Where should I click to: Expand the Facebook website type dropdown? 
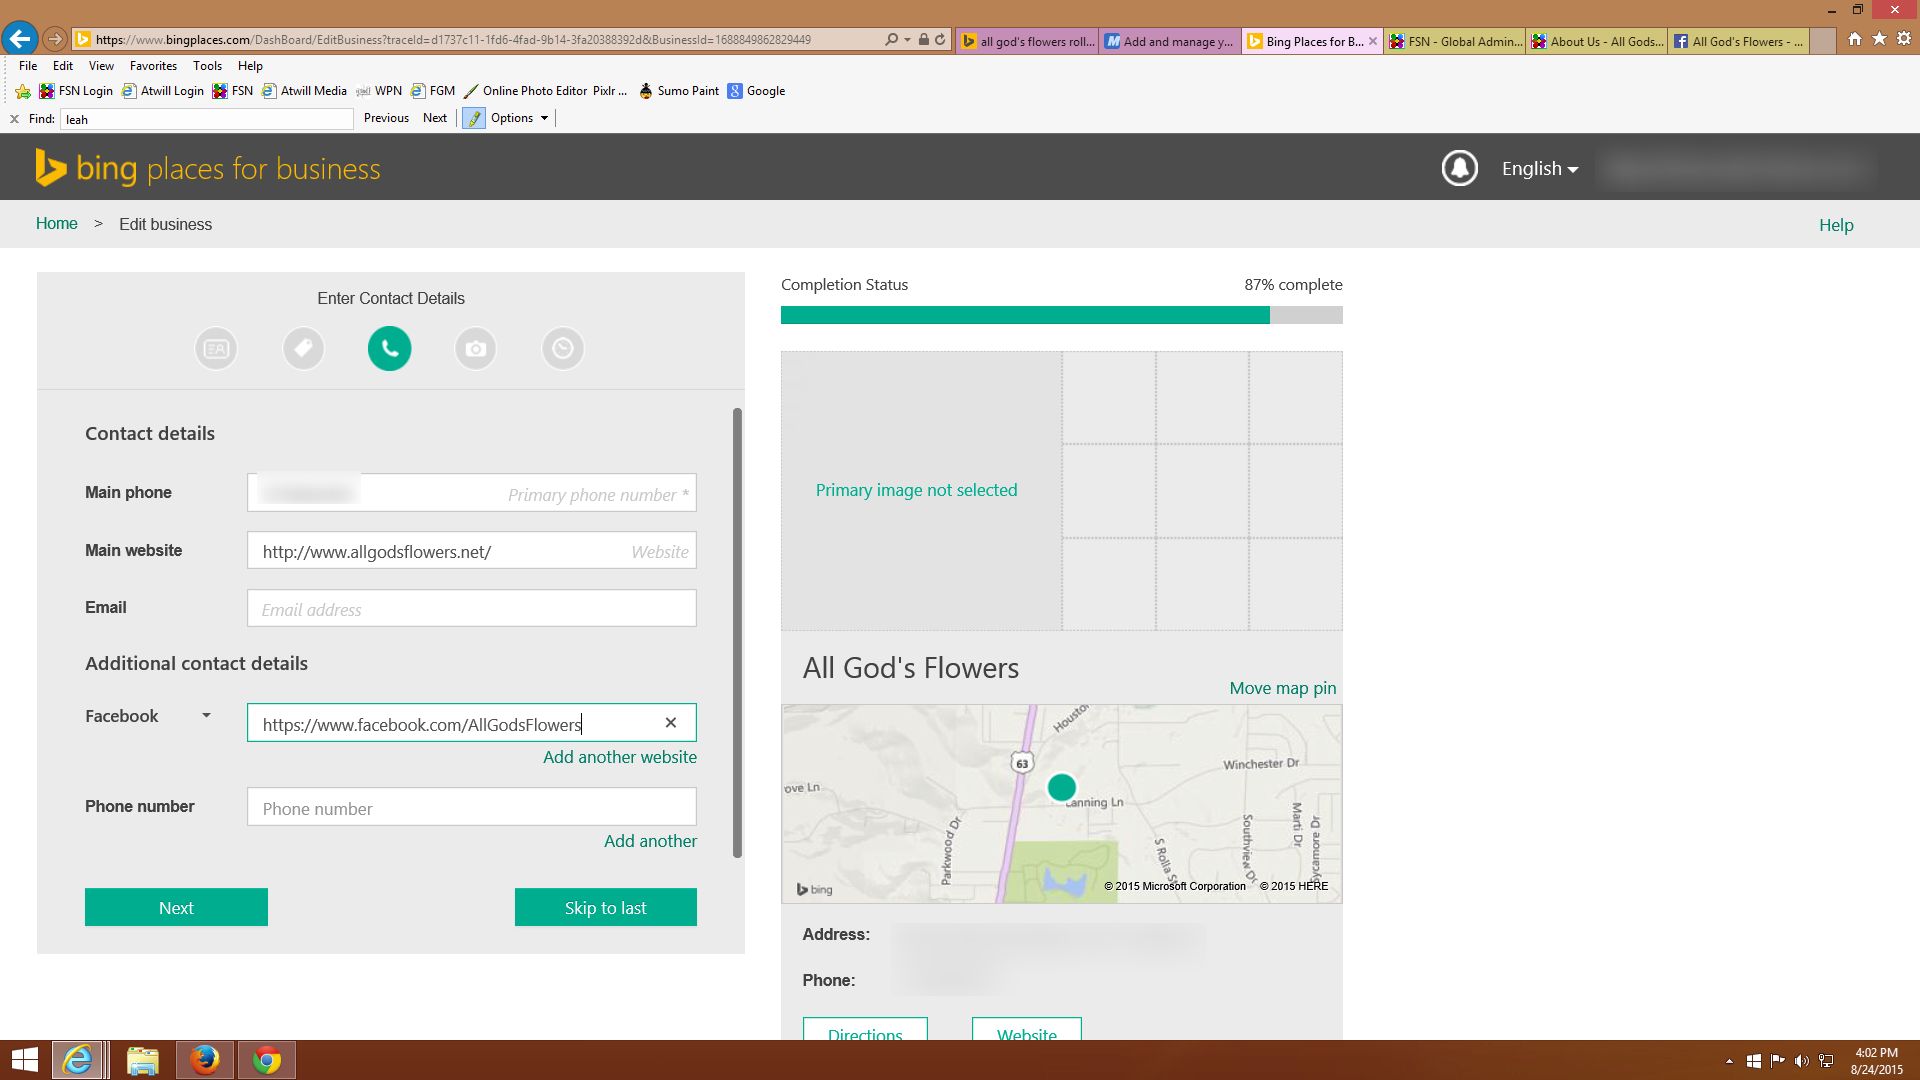(206, 716)
